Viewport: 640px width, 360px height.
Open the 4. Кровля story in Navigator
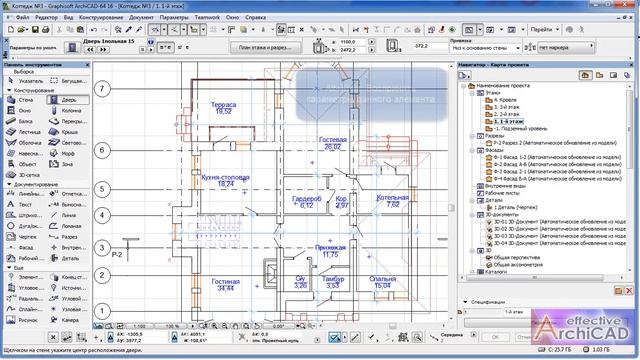click(501, 100)
